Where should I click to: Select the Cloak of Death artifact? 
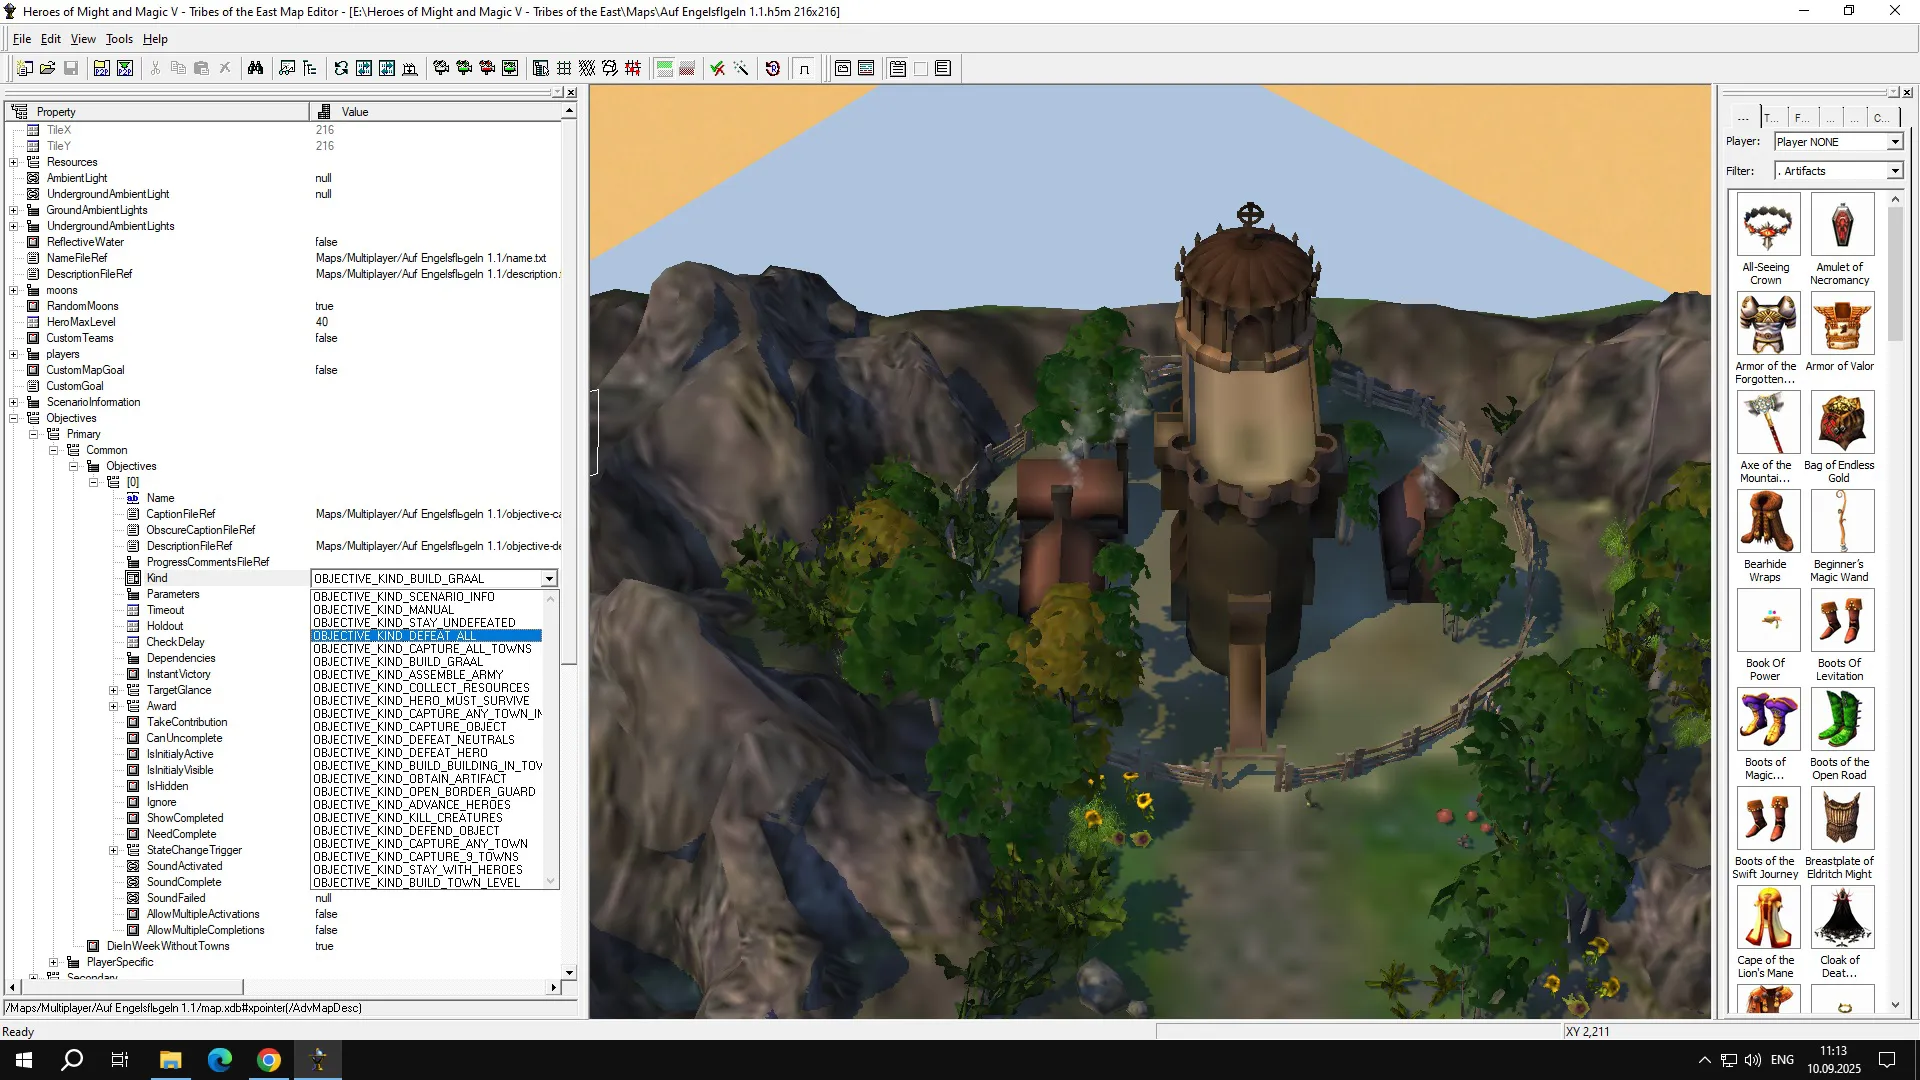pyautogui.click(x=1841, y=932)
